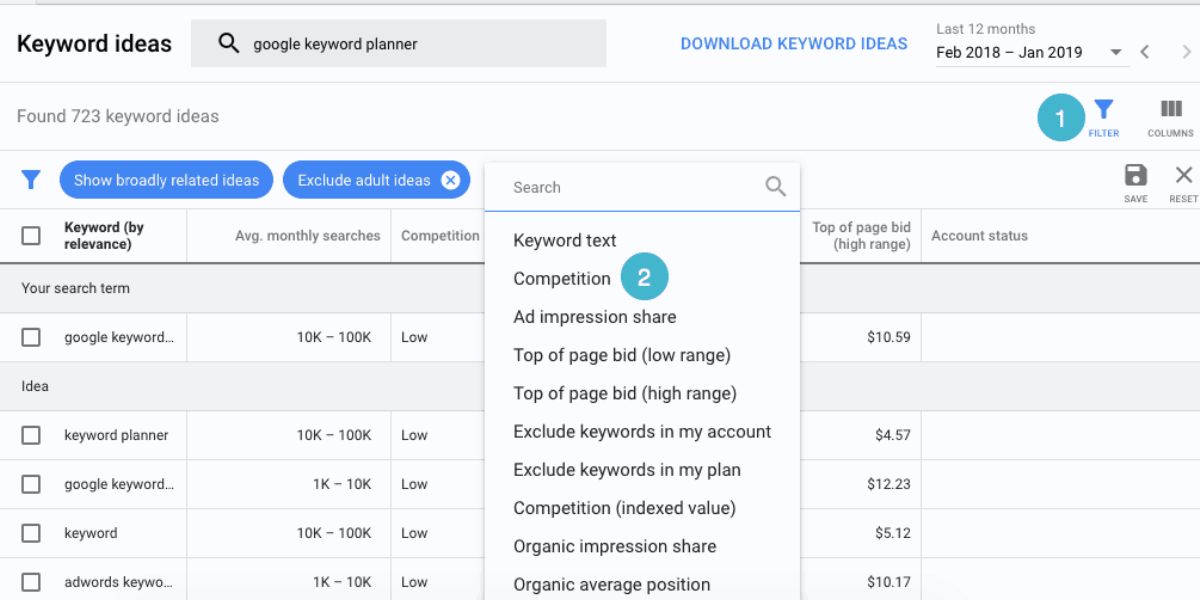Click the Filter funnel icon in the top right
This screenshot has height=600, width=1200.
1103,109
